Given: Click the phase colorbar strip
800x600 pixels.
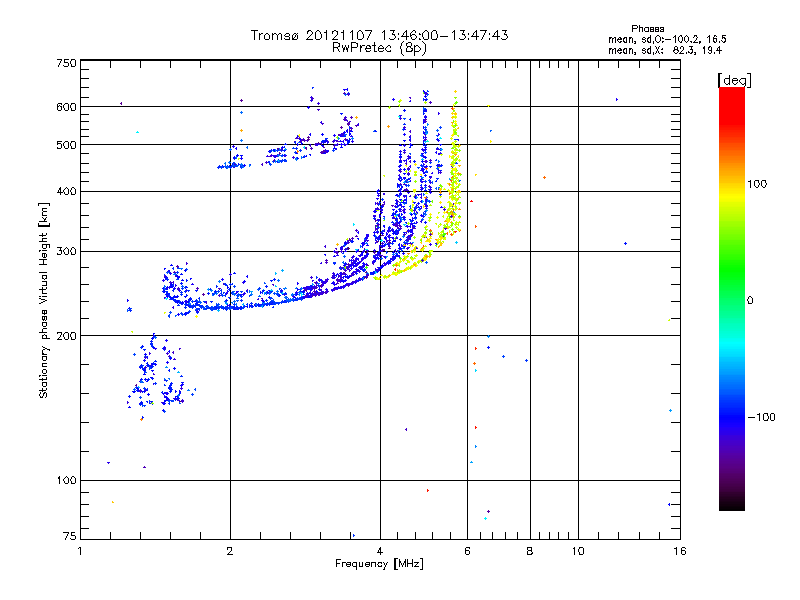Looking at the screenshot, I should click(732, 299).
